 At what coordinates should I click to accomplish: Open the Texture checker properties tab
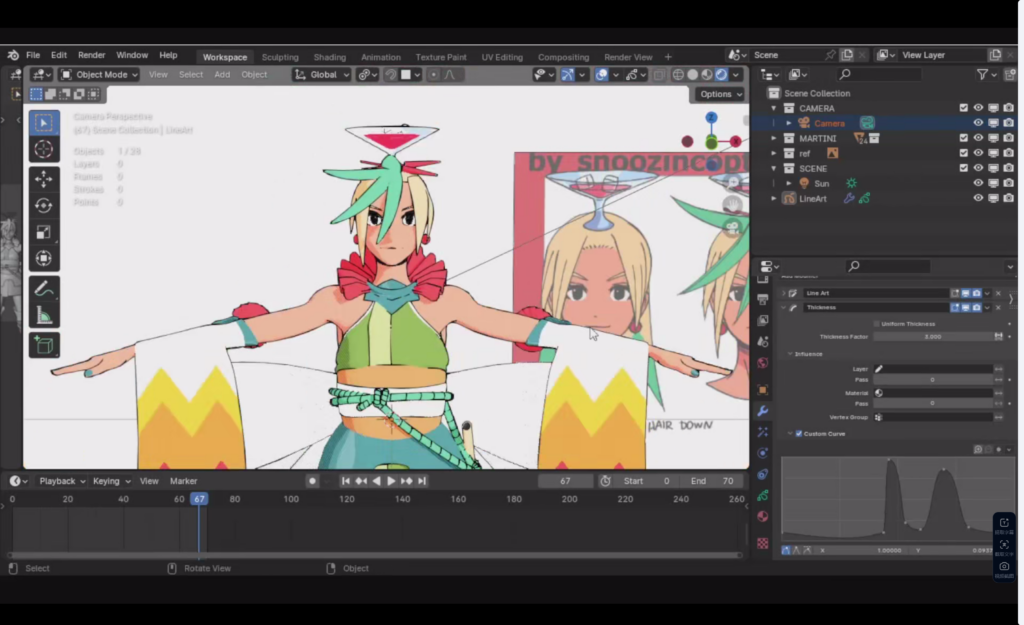[x=762, y=543]
